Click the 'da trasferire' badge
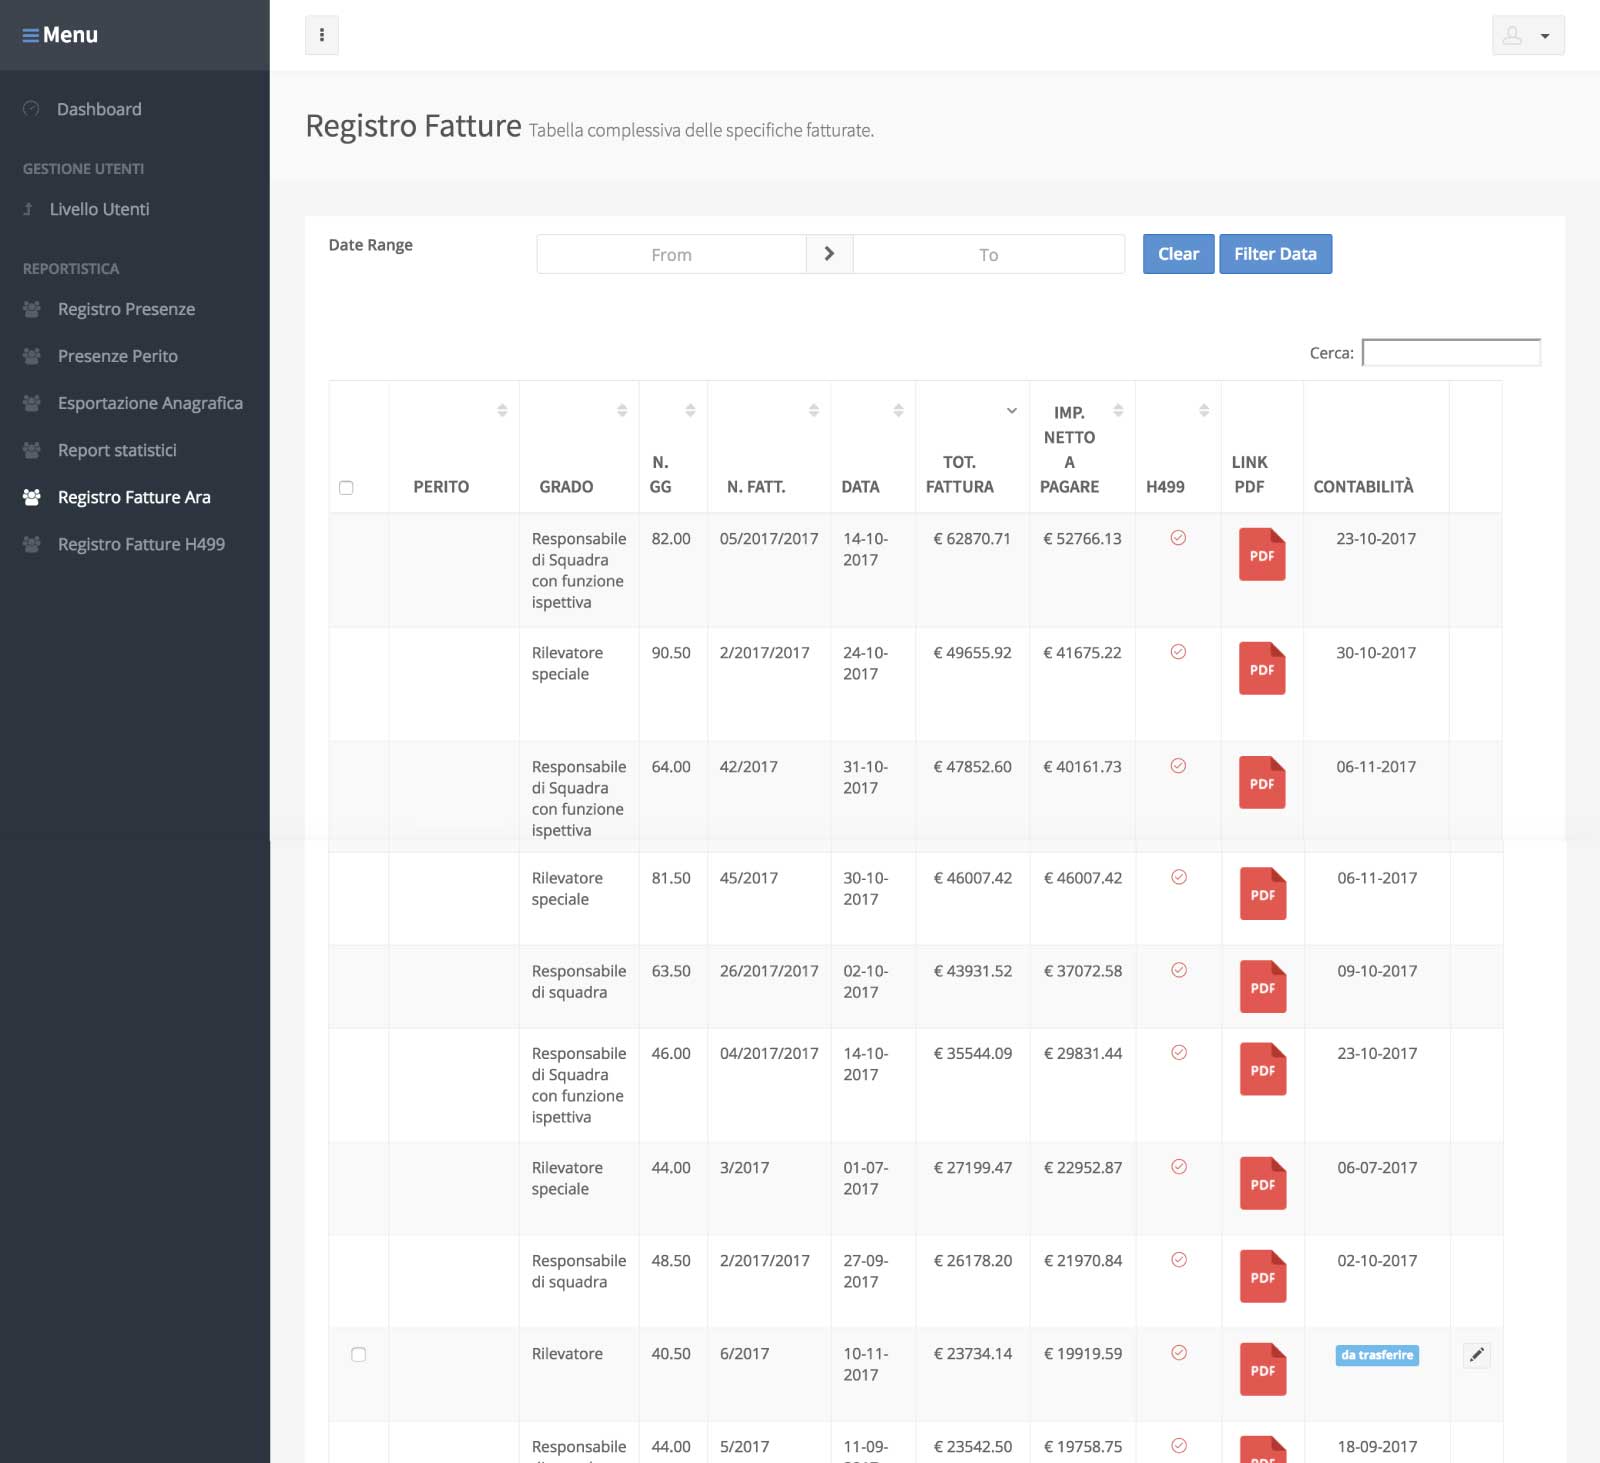This screenshot has height=1463, width=1600. 1377,1355
